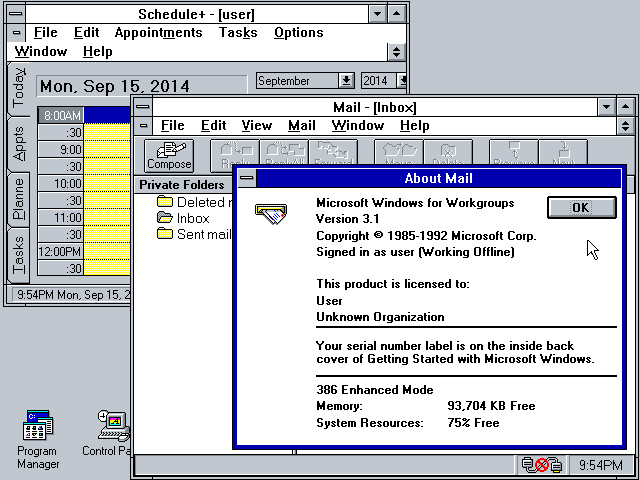The width and height of the screenshot is (640, 480).
Task: Click the Private Folders header in Mail
Action: pyautogui.click(x=182, y=185)
